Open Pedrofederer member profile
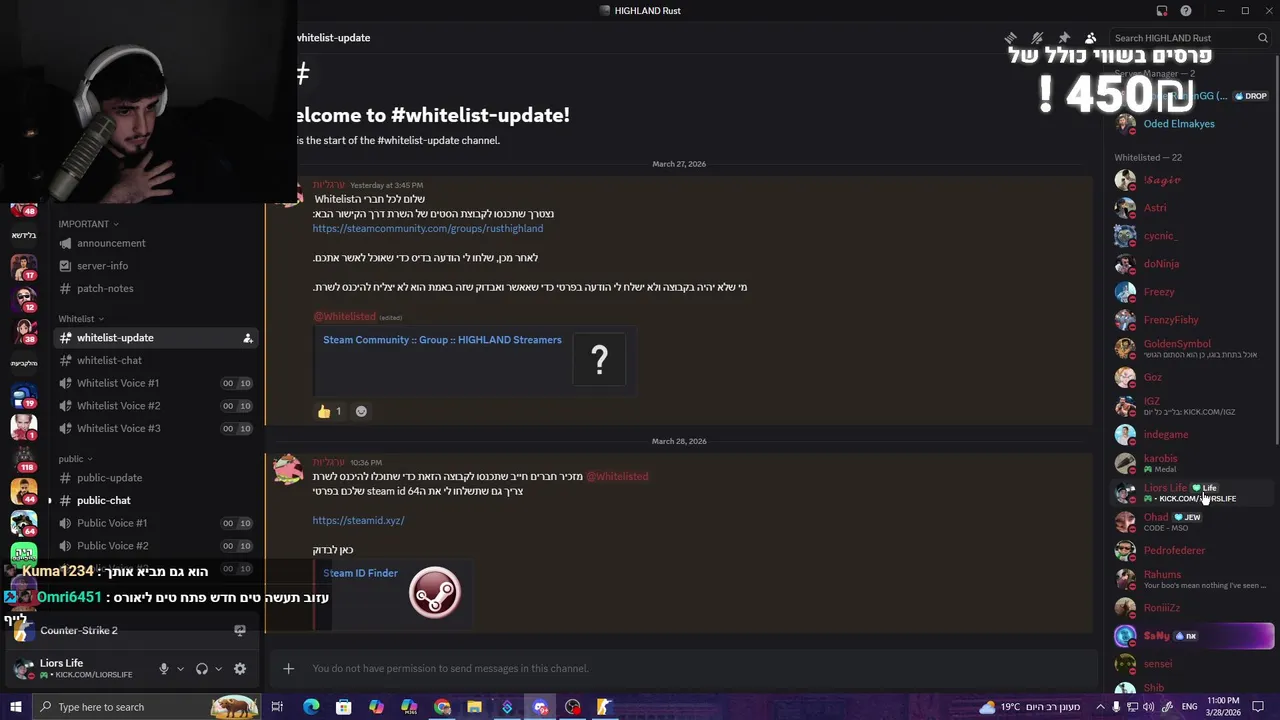This screenshot has height=720, width=1280. (1190, 551)
